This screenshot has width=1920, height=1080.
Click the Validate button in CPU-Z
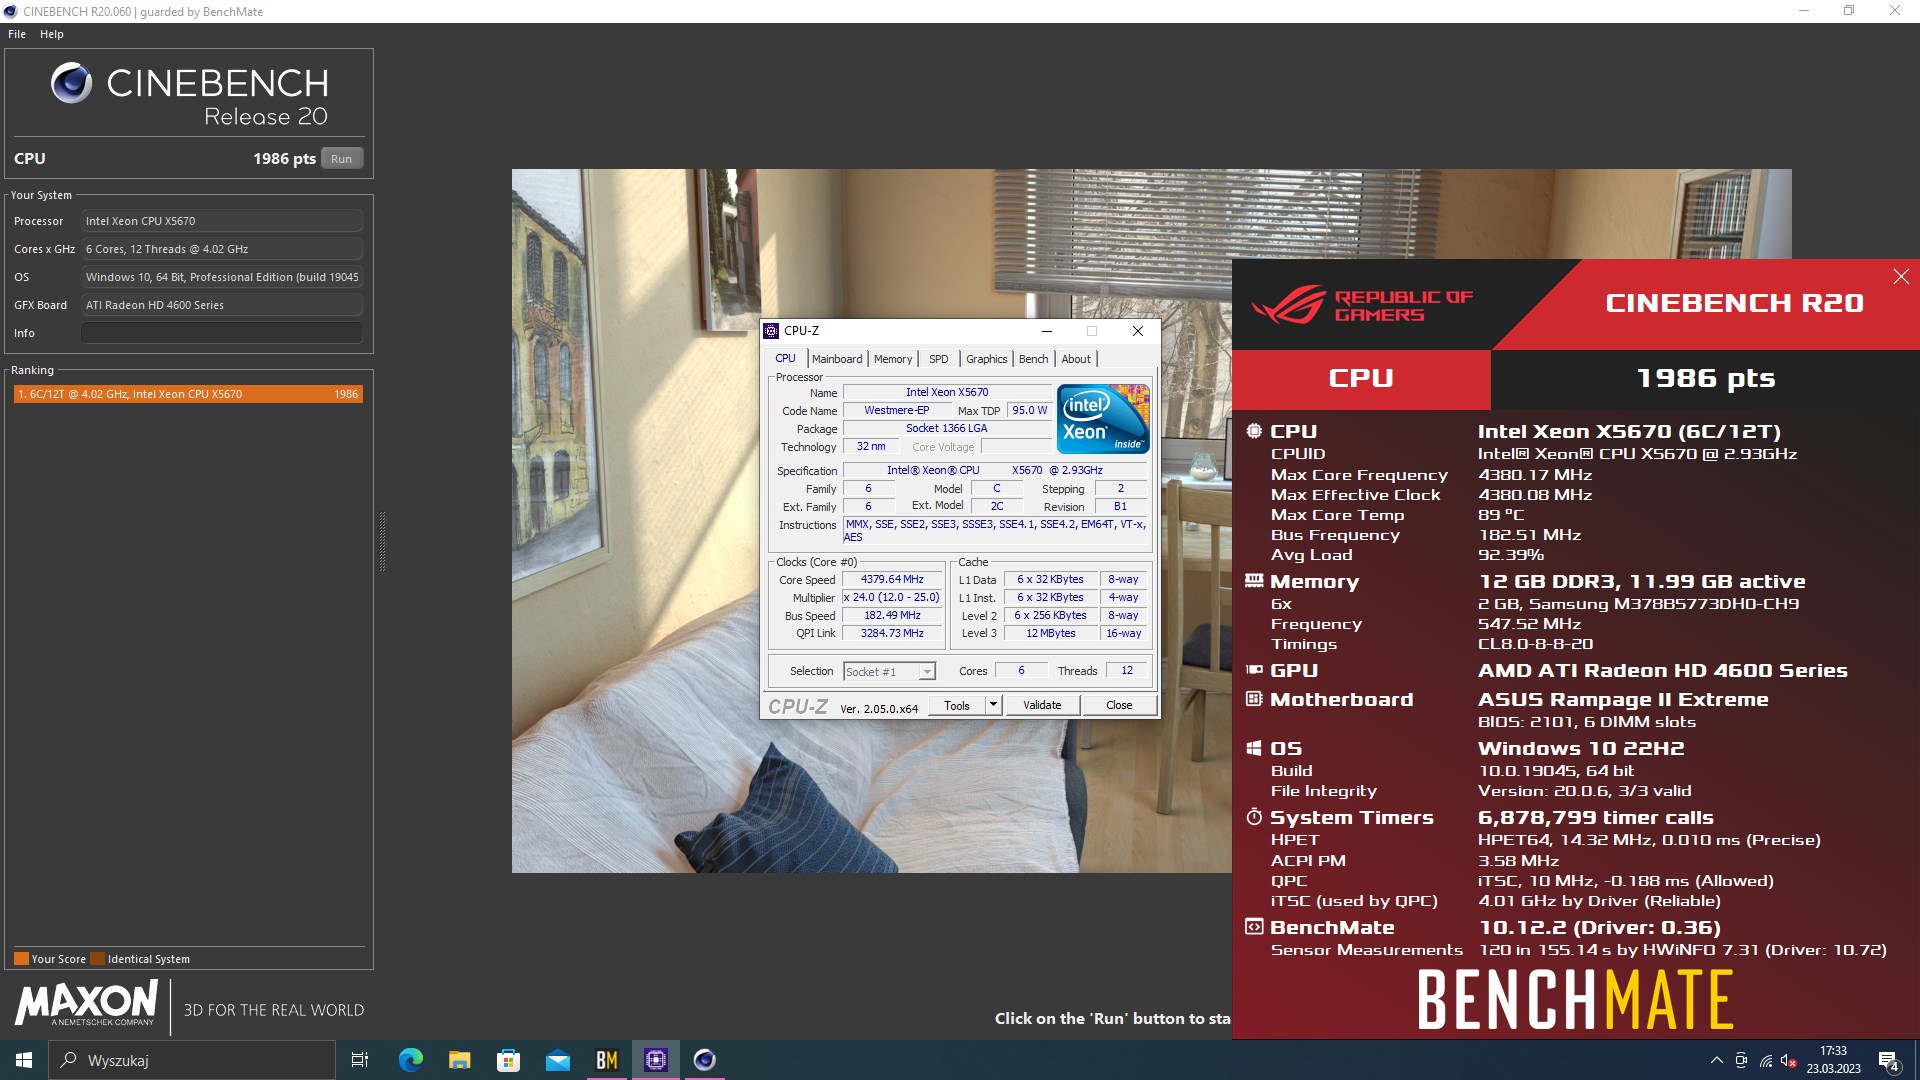tap(1042, 705)
